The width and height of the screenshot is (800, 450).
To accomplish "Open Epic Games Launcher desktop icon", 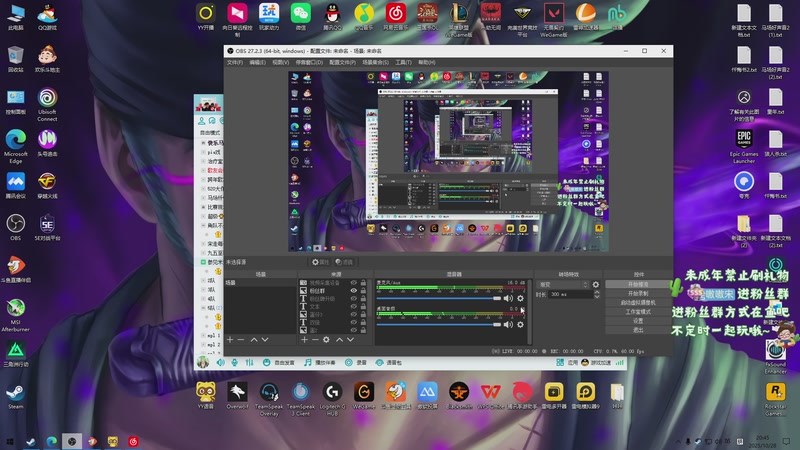I will coord(744,146).
